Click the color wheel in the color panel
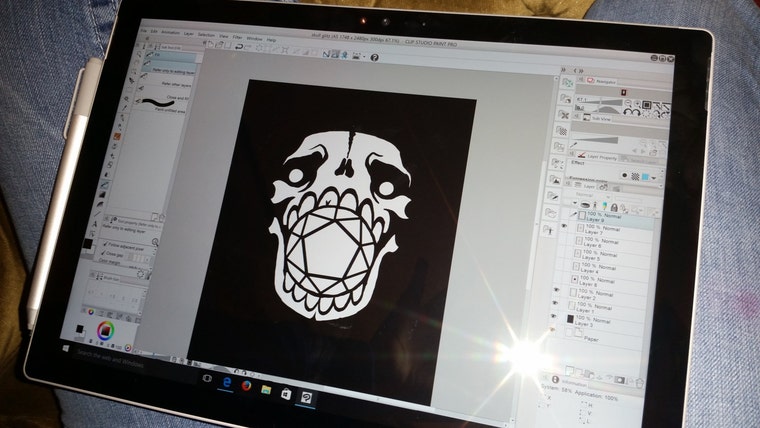Image resolution: width=760 pixels, height=428 pixels. click(106, 330)
